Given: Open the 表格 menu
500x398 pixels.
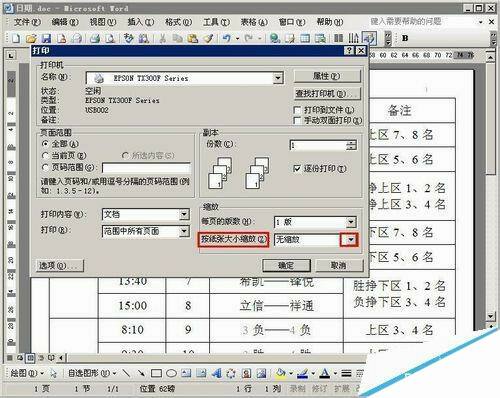Looking at the screenshot, I should [x=254, y=22].
